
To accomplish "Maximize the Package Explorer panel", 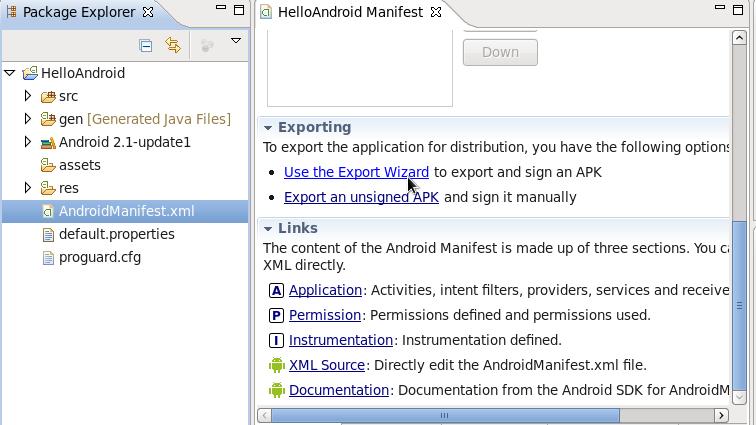I will pyautogui.click(x=239, y=10).
